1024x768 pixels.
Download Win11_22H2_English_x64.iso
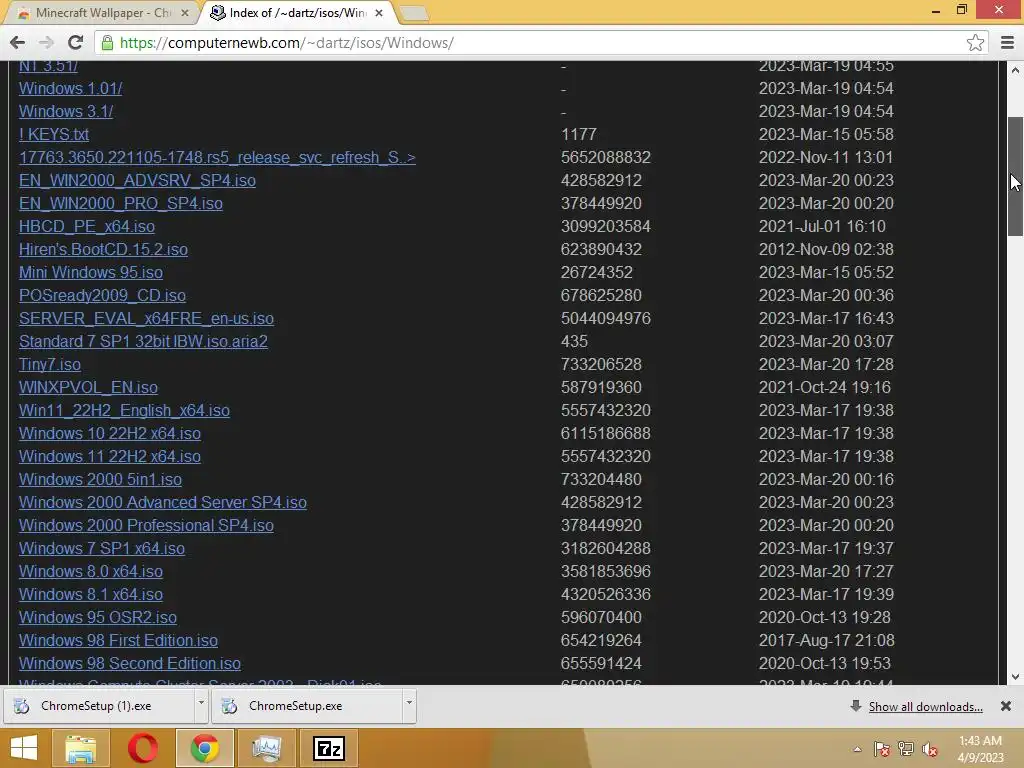[124, 410]
